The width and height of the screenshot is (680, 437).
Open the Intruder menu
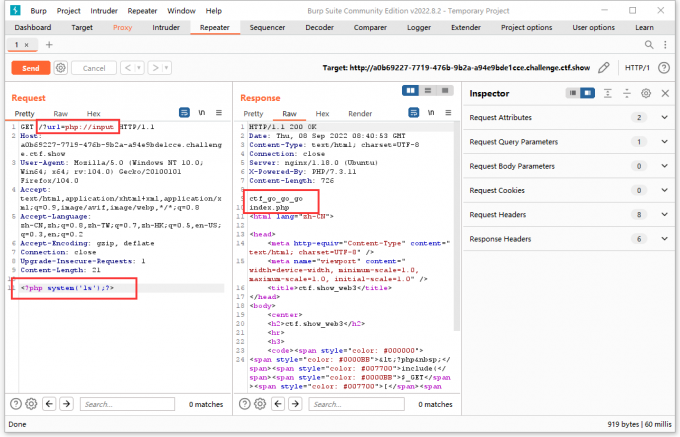pyautogui.click(x=104, y=11)
